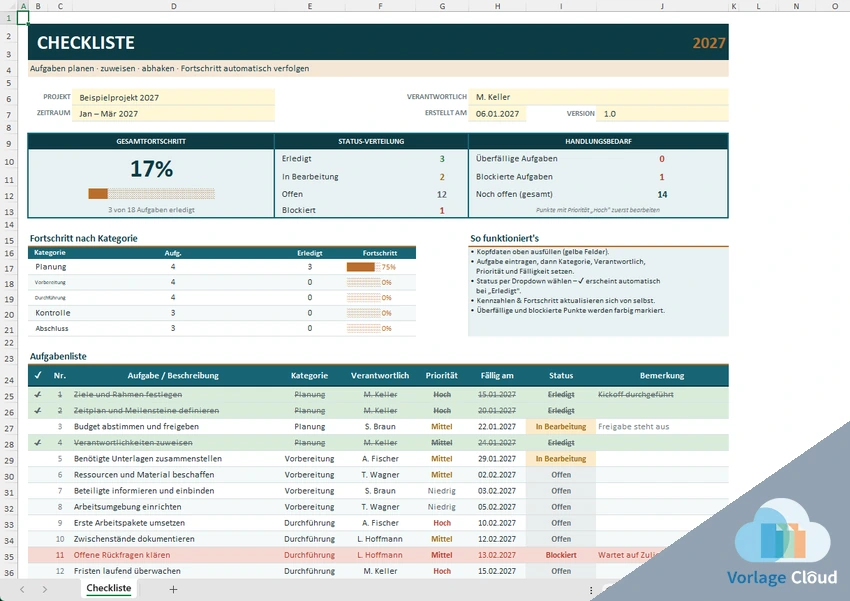The height and width of the screenshot is (601, 850).
Task: Click the Verantwortlich field in the header area
Action: coord(598,97)
